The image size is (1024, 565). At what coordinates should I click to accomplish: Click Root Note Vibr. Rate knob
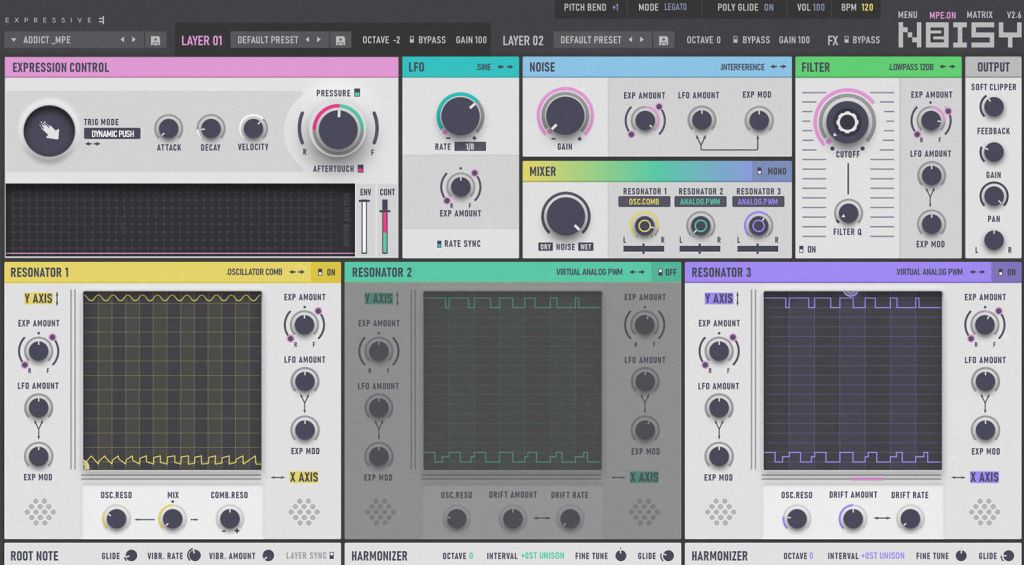click(x=194, y=555)
